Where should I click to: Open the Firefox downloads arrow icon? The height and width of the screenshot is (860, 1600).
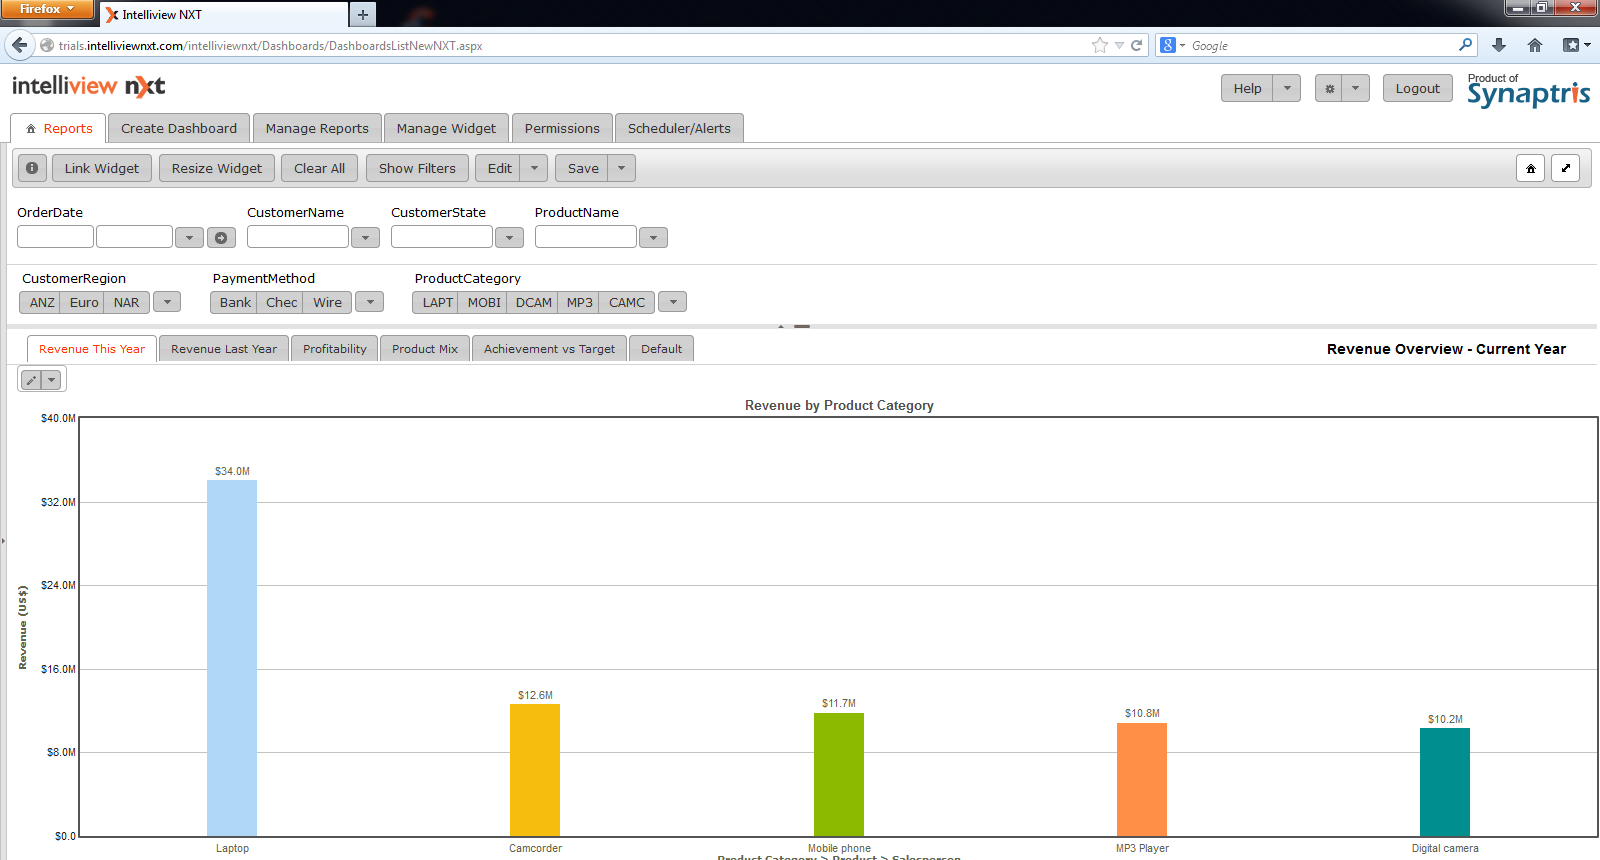coord(1498,45)
